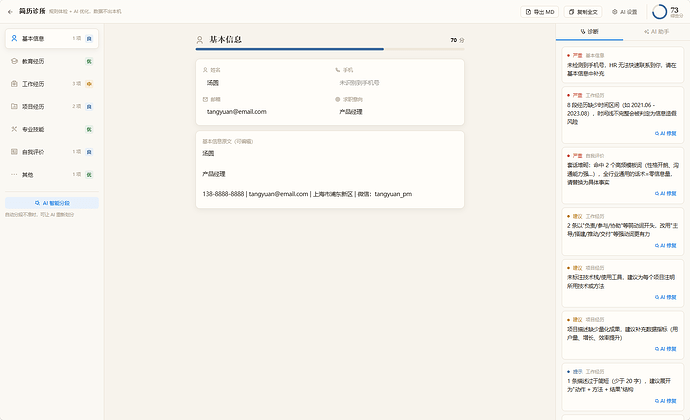Image resolution: width=690 pixels, height=420 pixels.
Task: Click the envelope icon beside 邮箱 label
Action: (205, 99)
